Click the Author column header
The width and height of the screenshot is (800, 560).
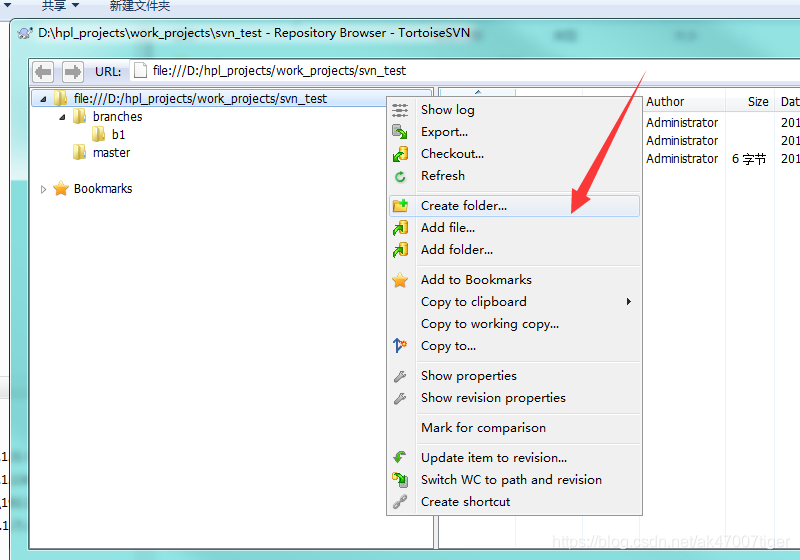click(x=684, y=101)
